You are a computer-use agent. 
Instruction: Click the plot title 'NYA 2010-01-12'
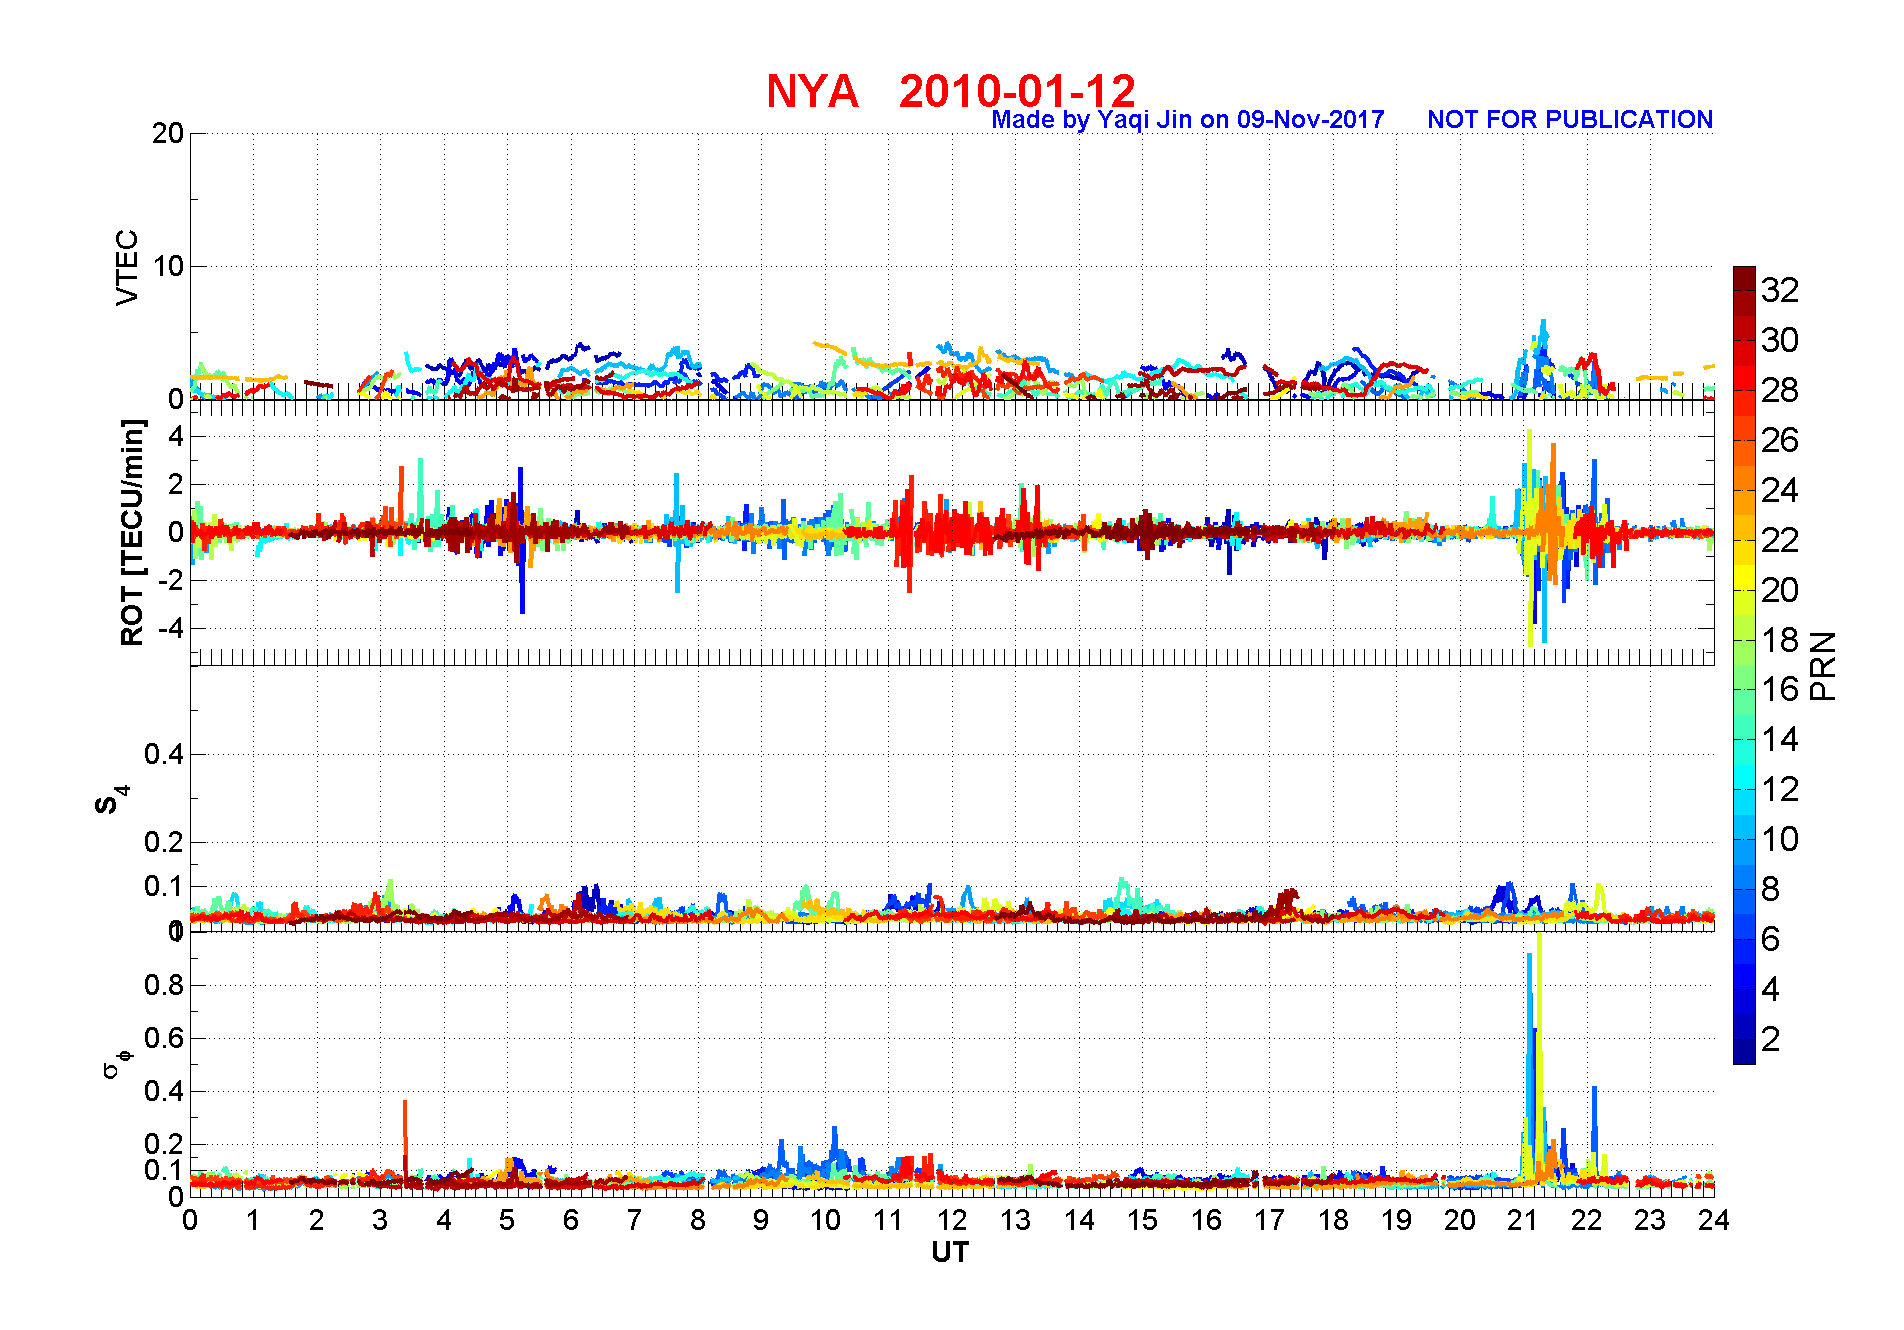[x=950, y=91]
